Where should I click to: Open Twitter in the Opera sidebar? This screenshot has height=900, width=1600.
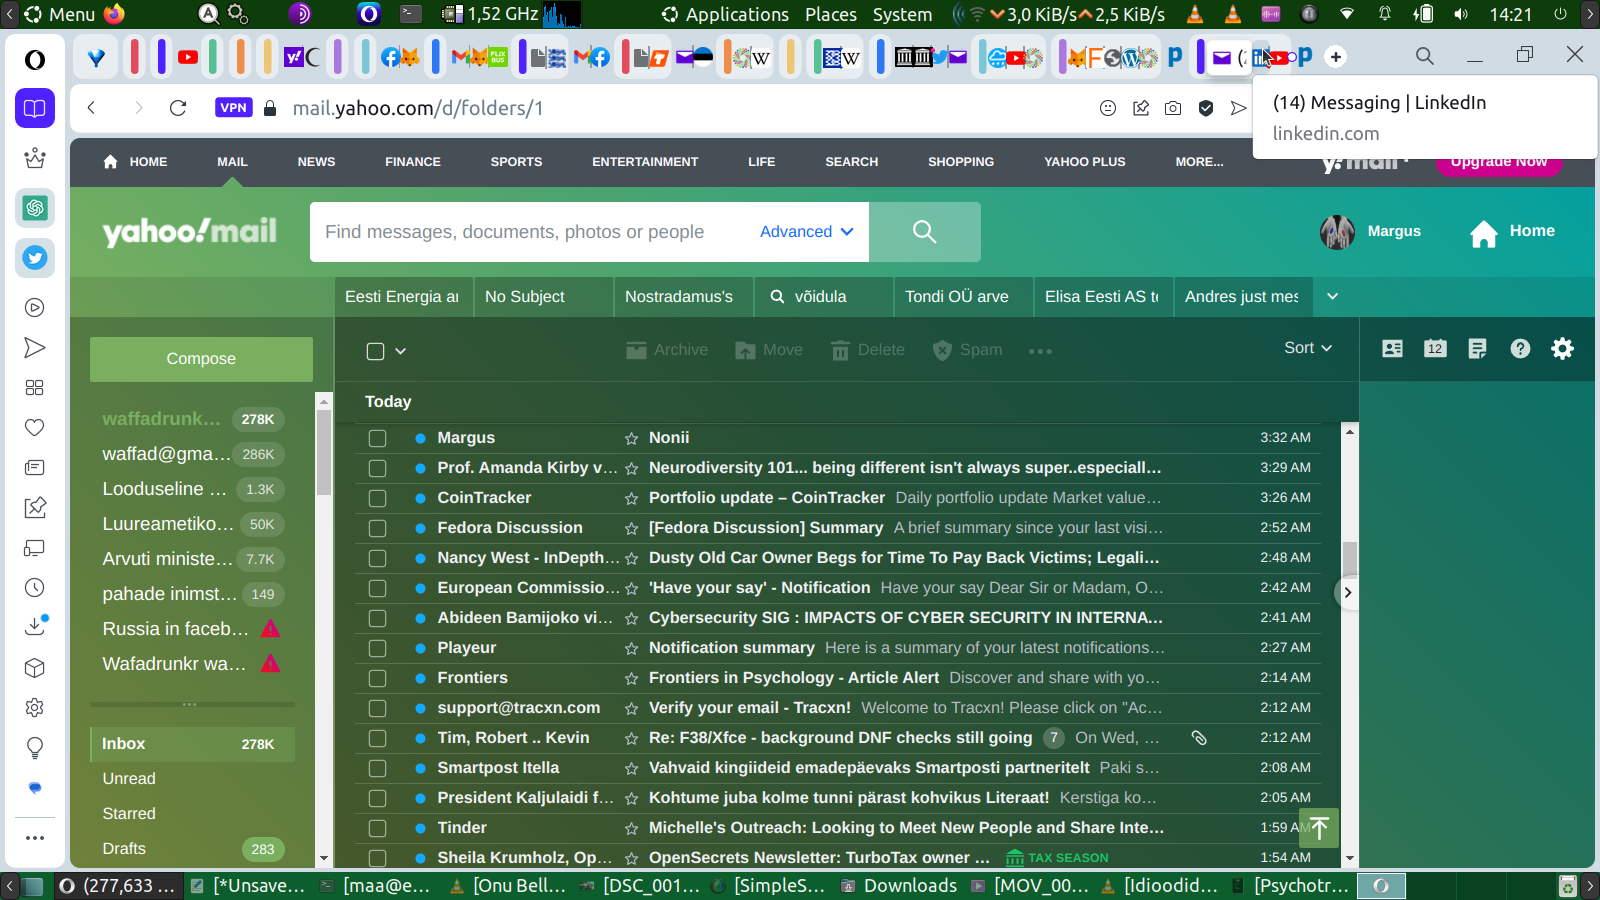(x=35, y=258)
